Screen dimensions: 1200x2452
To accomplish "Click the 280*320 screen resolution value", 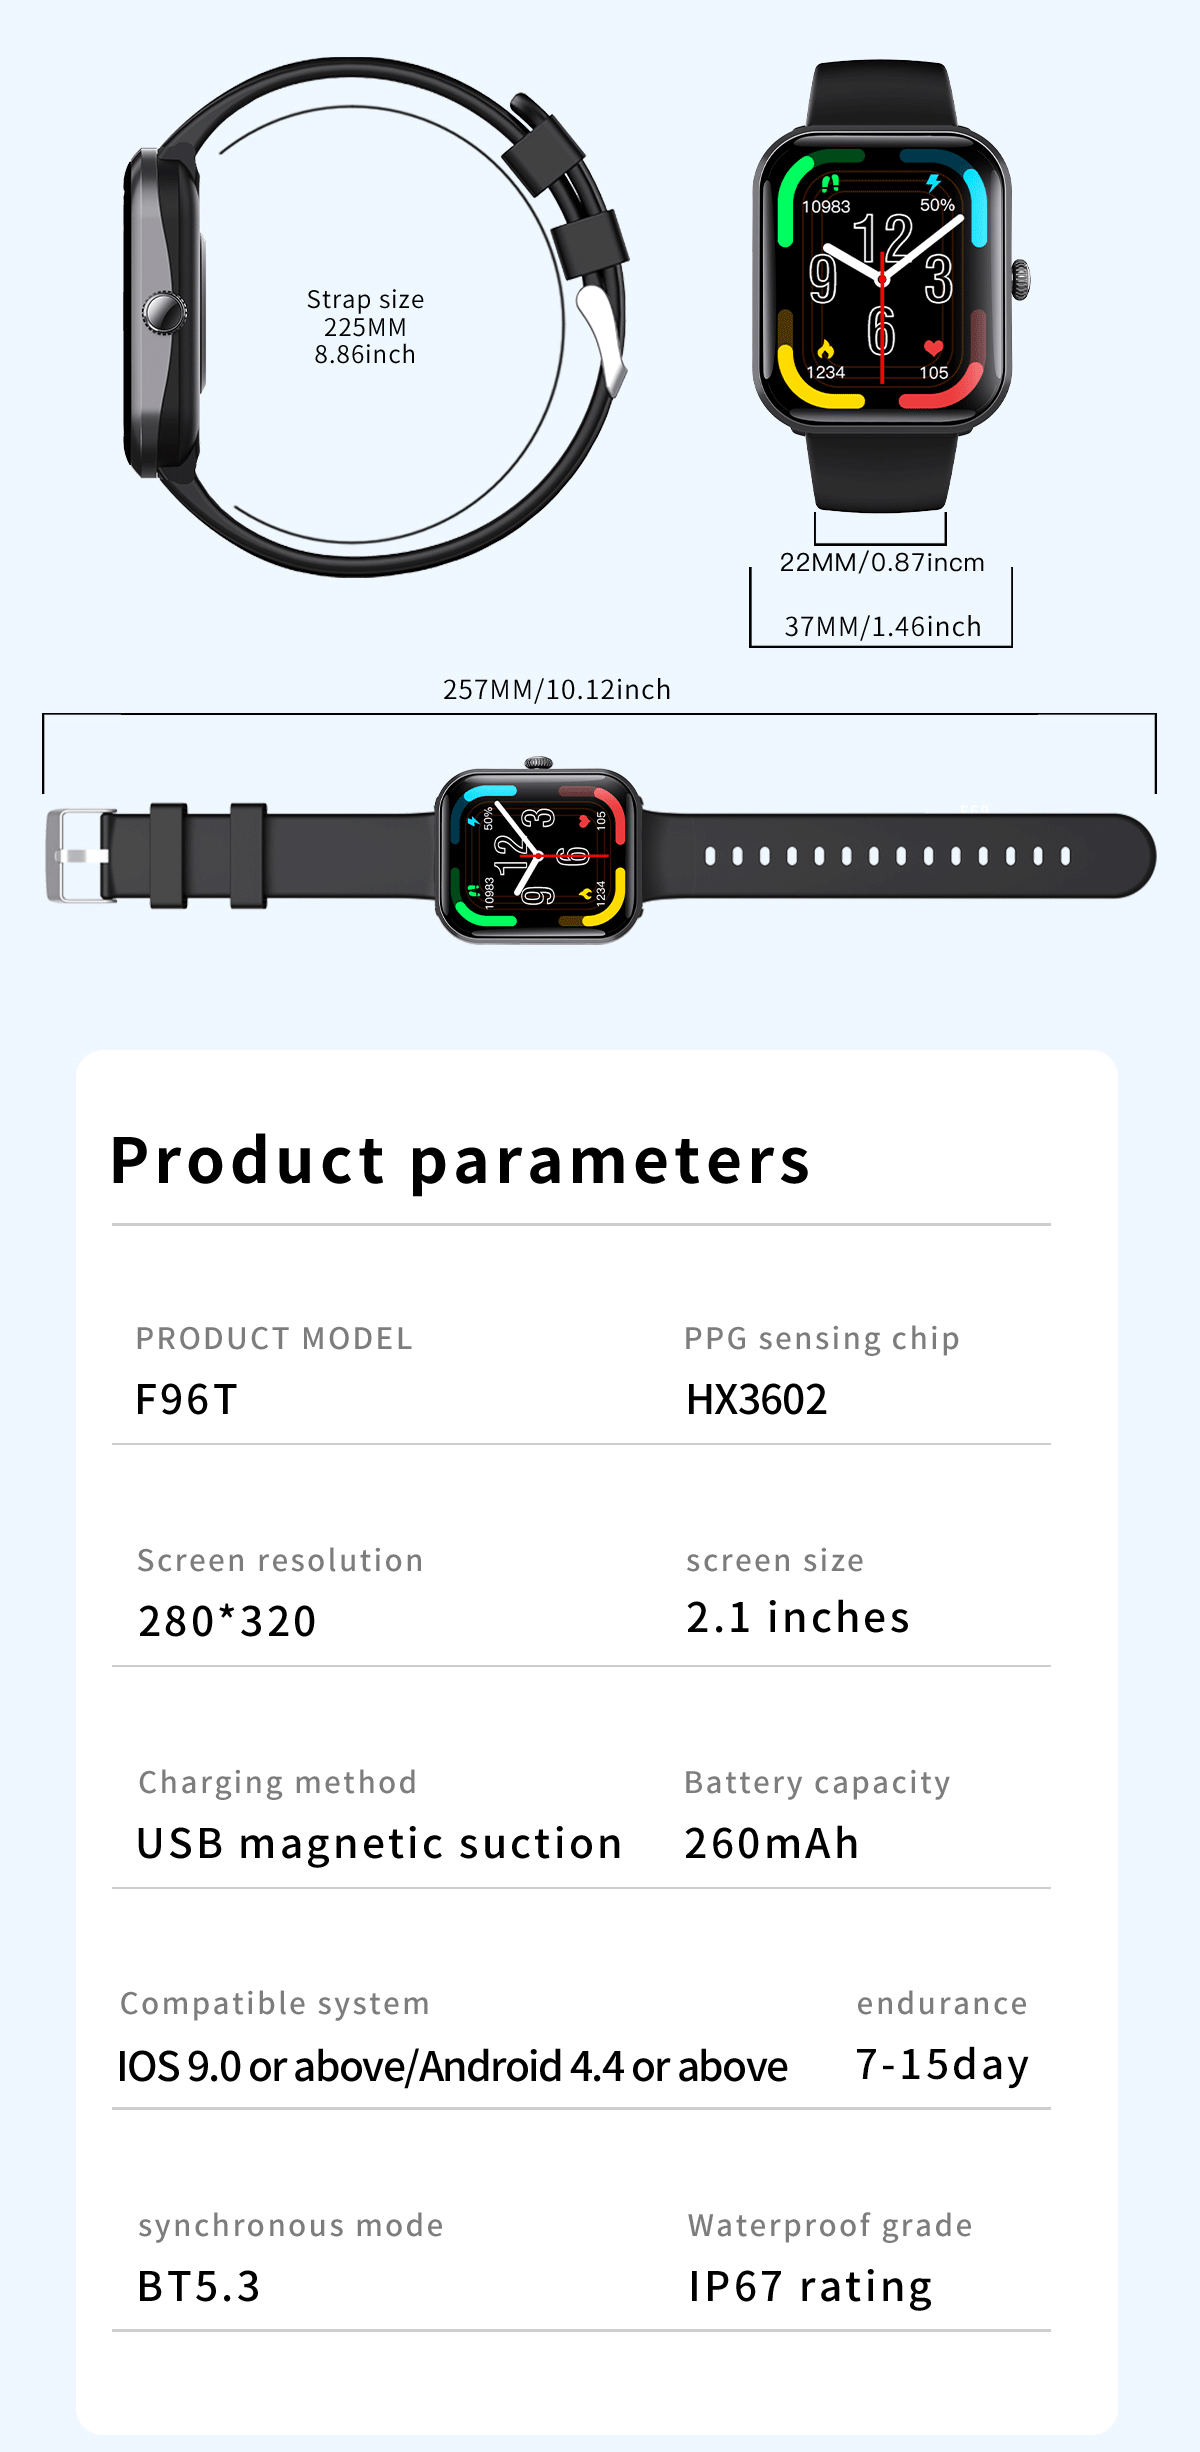I will (227, 1622).
